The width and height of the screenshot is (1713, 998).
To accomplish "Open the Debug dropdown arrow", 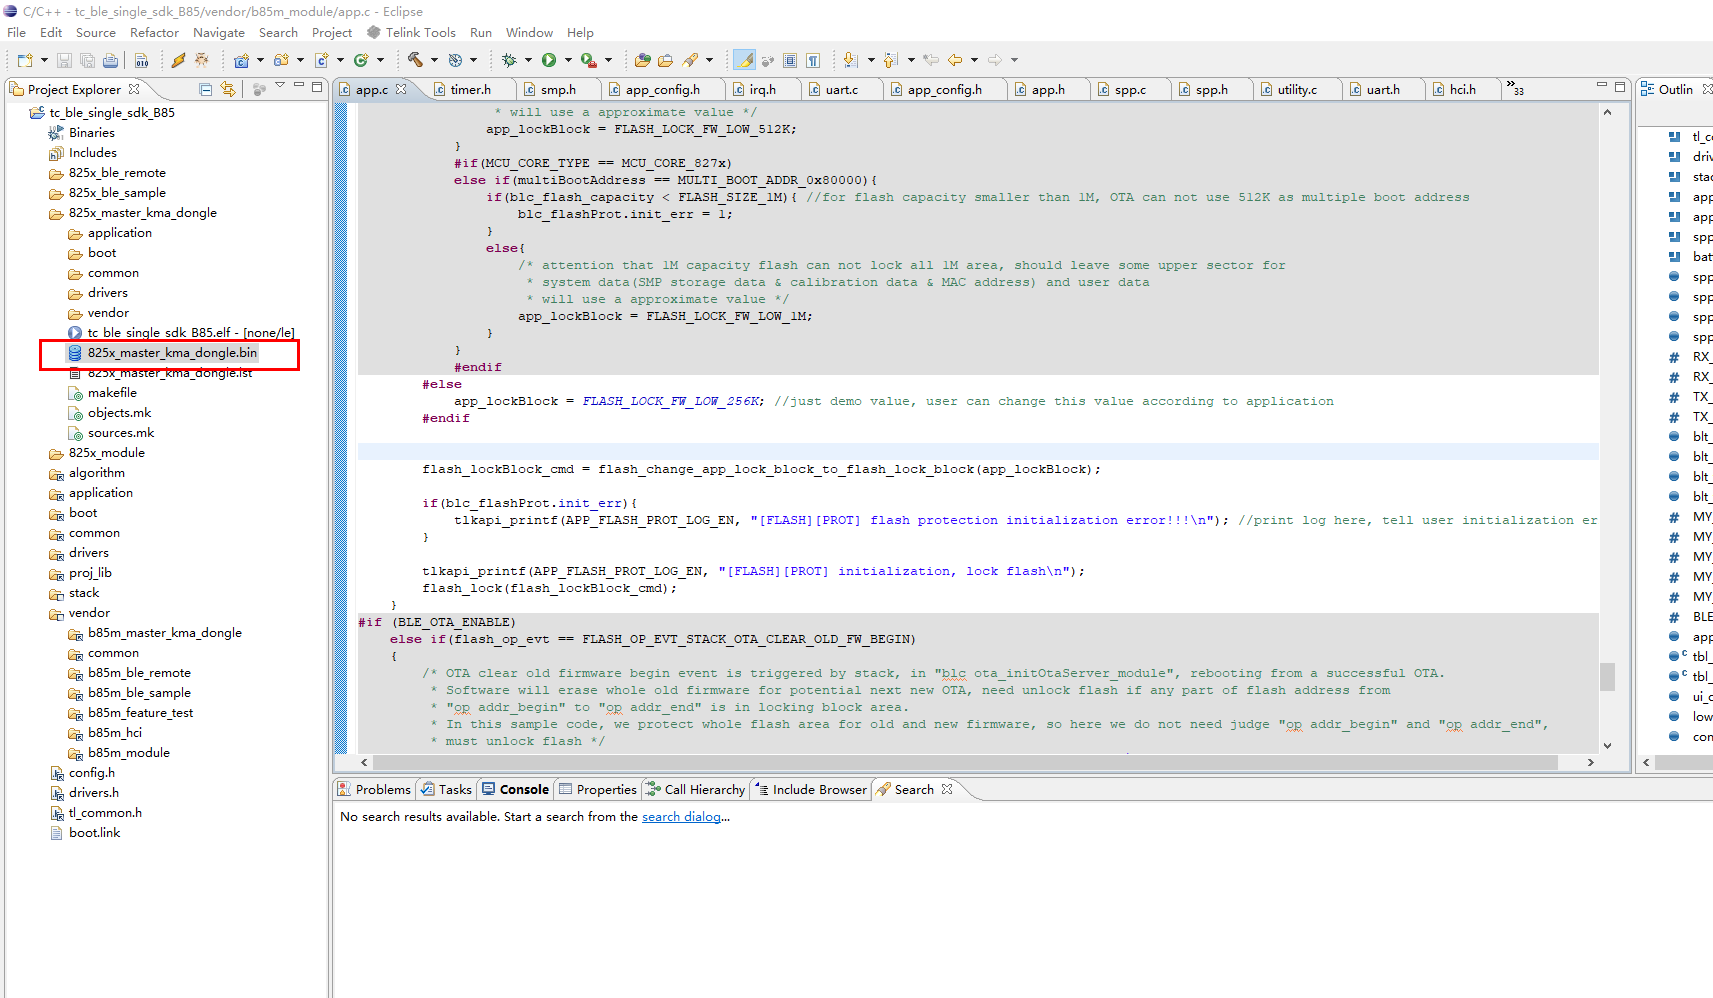I will coord(527,60).
